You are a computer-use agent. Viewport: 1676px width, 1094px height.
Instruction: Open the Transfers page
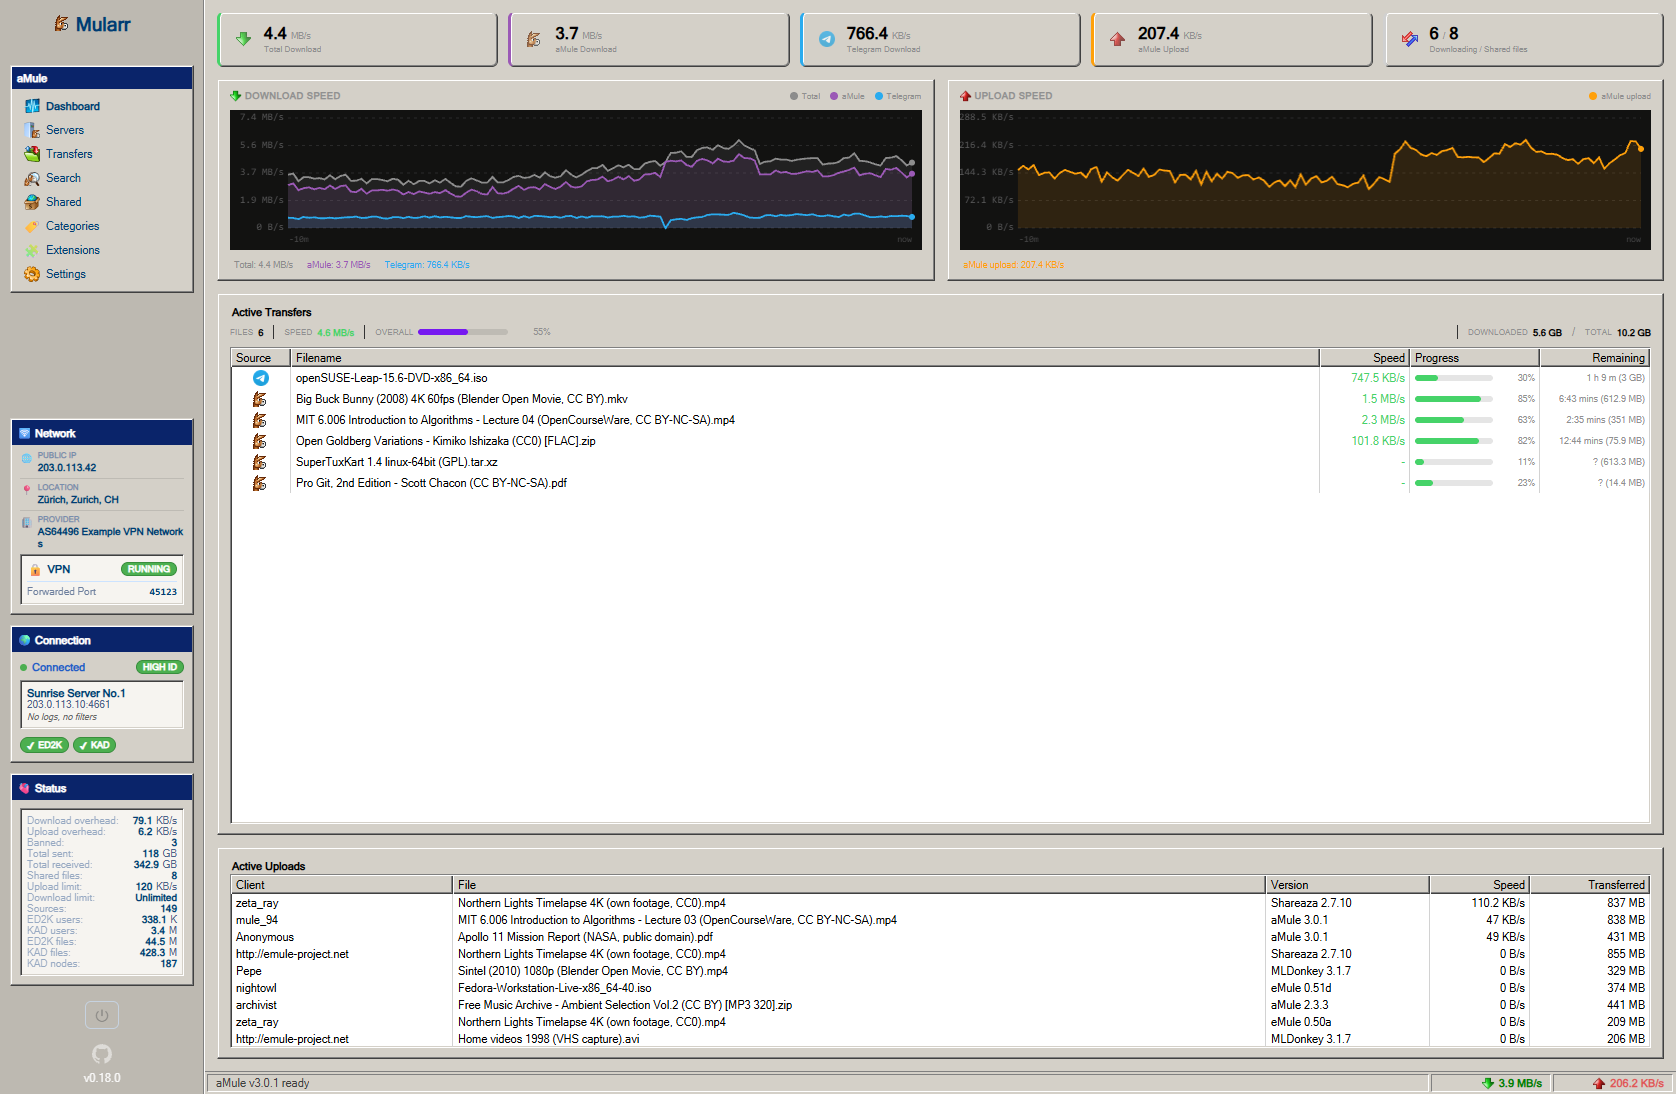click(x=68, y=154)
